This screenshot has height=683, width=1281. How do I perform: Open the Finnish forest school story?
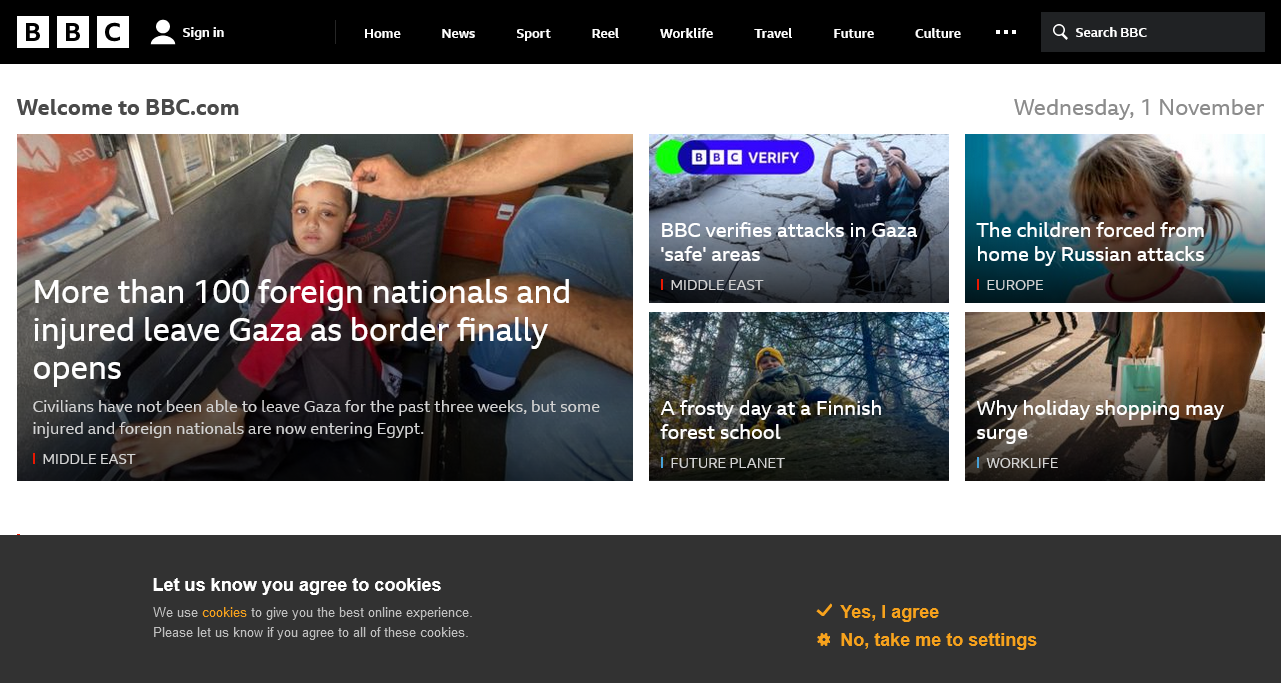click(771, 420)
